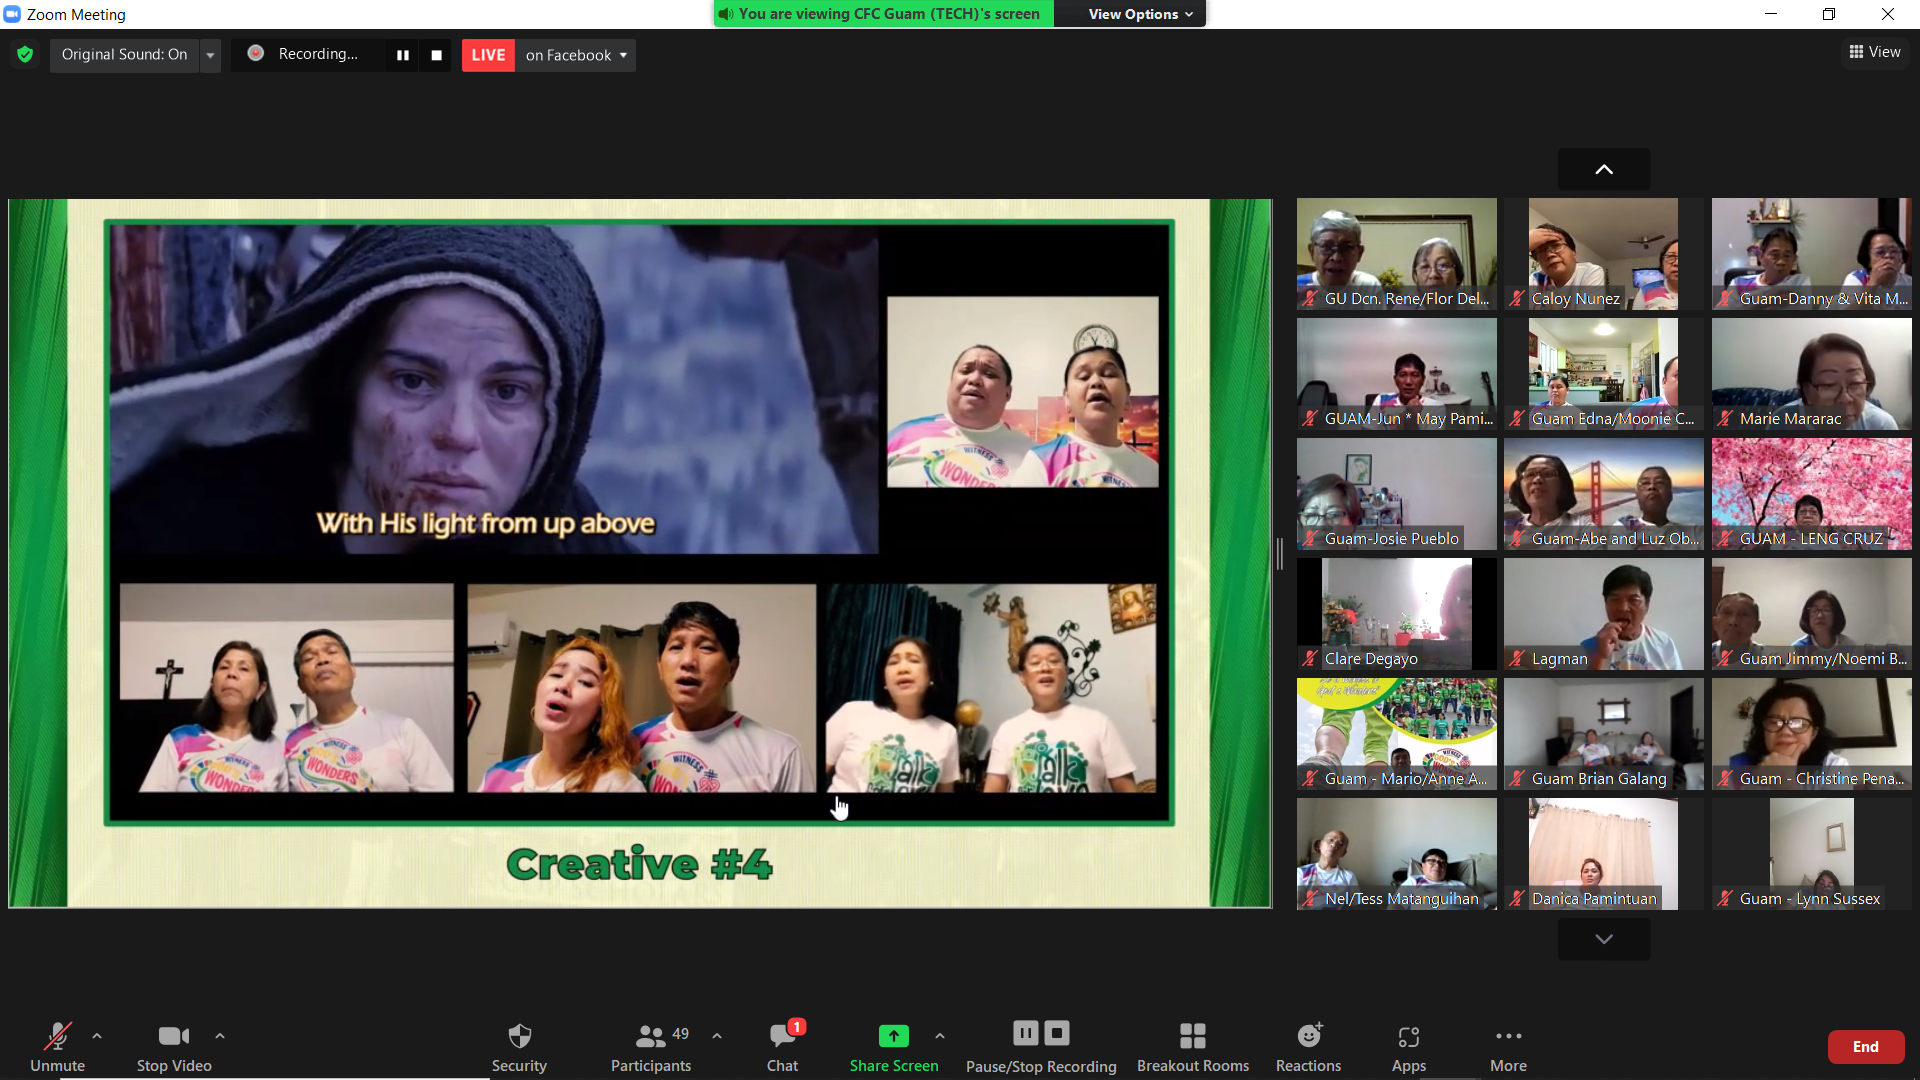Switch layout with the View button
Viewport: 1920px width, 1080px height.
[1875, 52]
